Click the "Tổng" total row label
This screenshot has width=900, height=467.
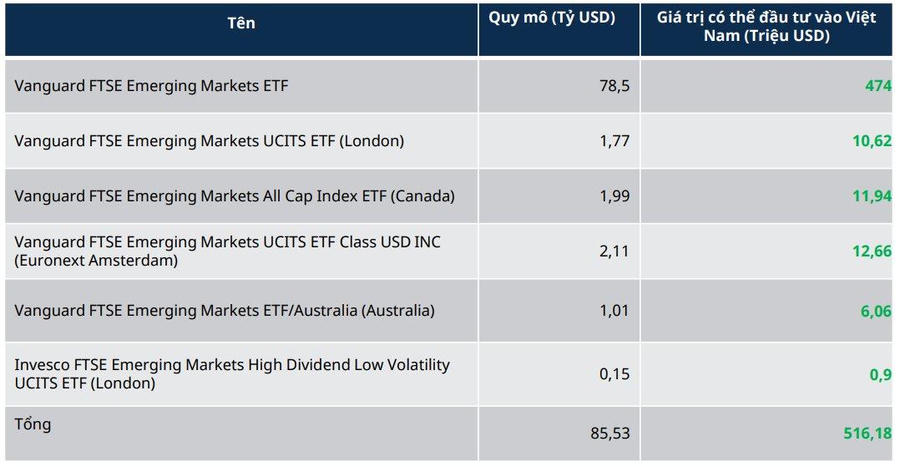pos(33,424)
